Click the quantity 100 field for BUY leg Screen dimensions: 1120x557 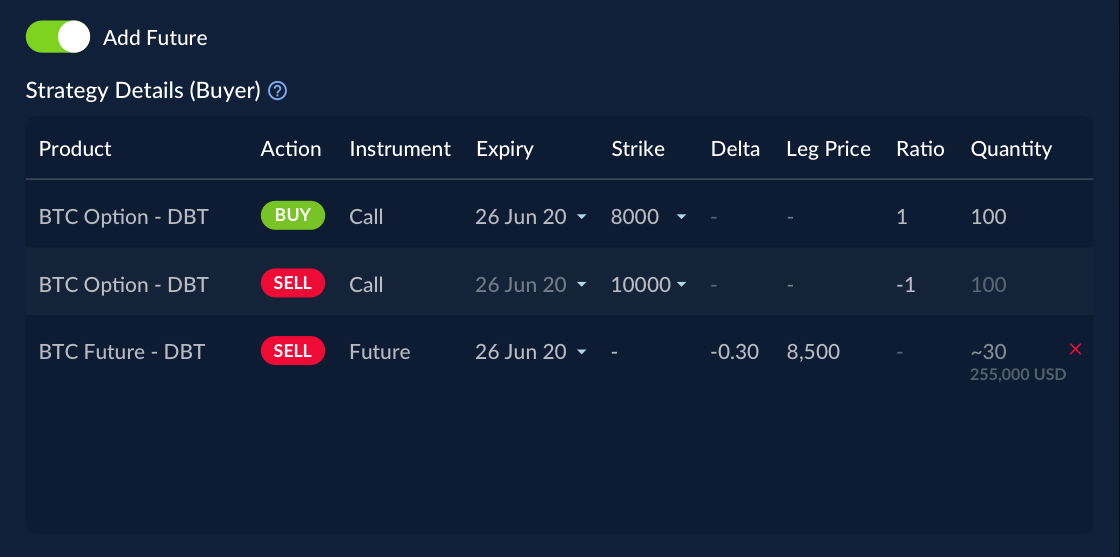click(989, 217)
